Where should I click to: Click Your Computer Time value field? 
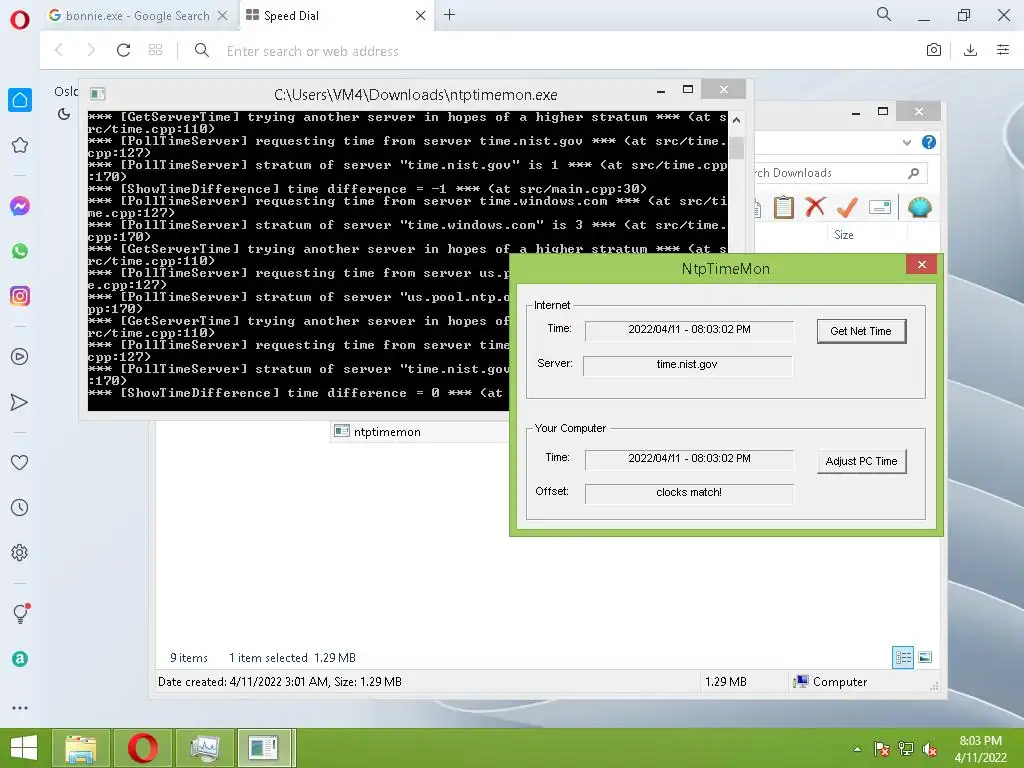[689, 458]
